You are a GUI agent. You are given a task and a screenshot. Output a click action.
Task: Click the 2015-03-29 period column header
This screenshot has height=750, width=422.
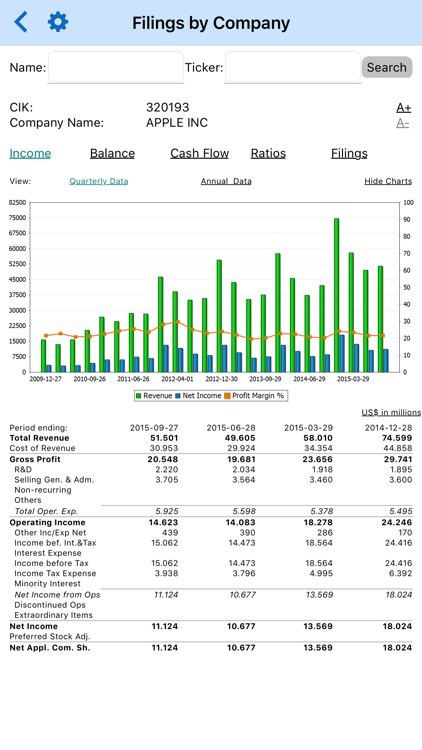coord(309,428)
